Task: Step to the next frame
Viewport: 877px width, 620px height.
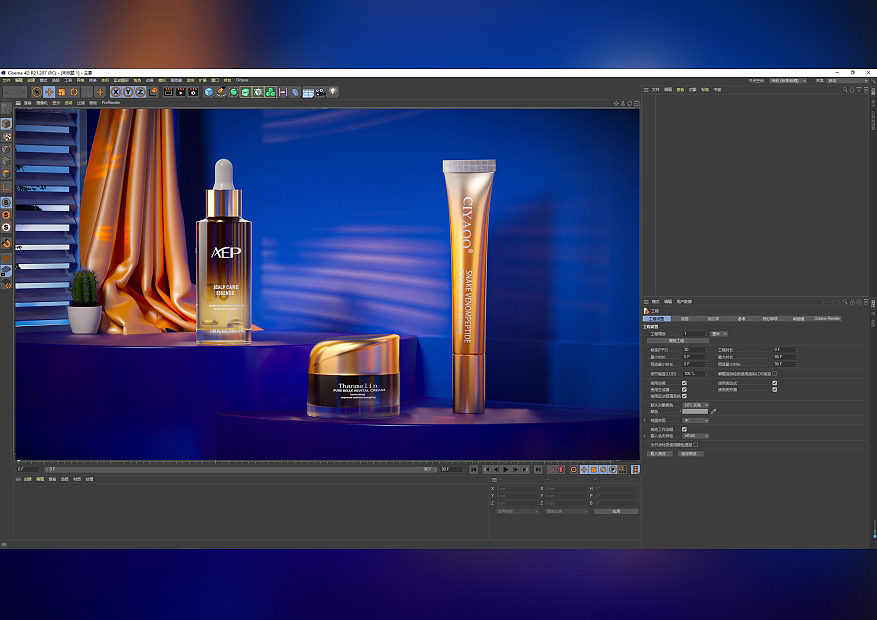Action: [x=516, y=470]
